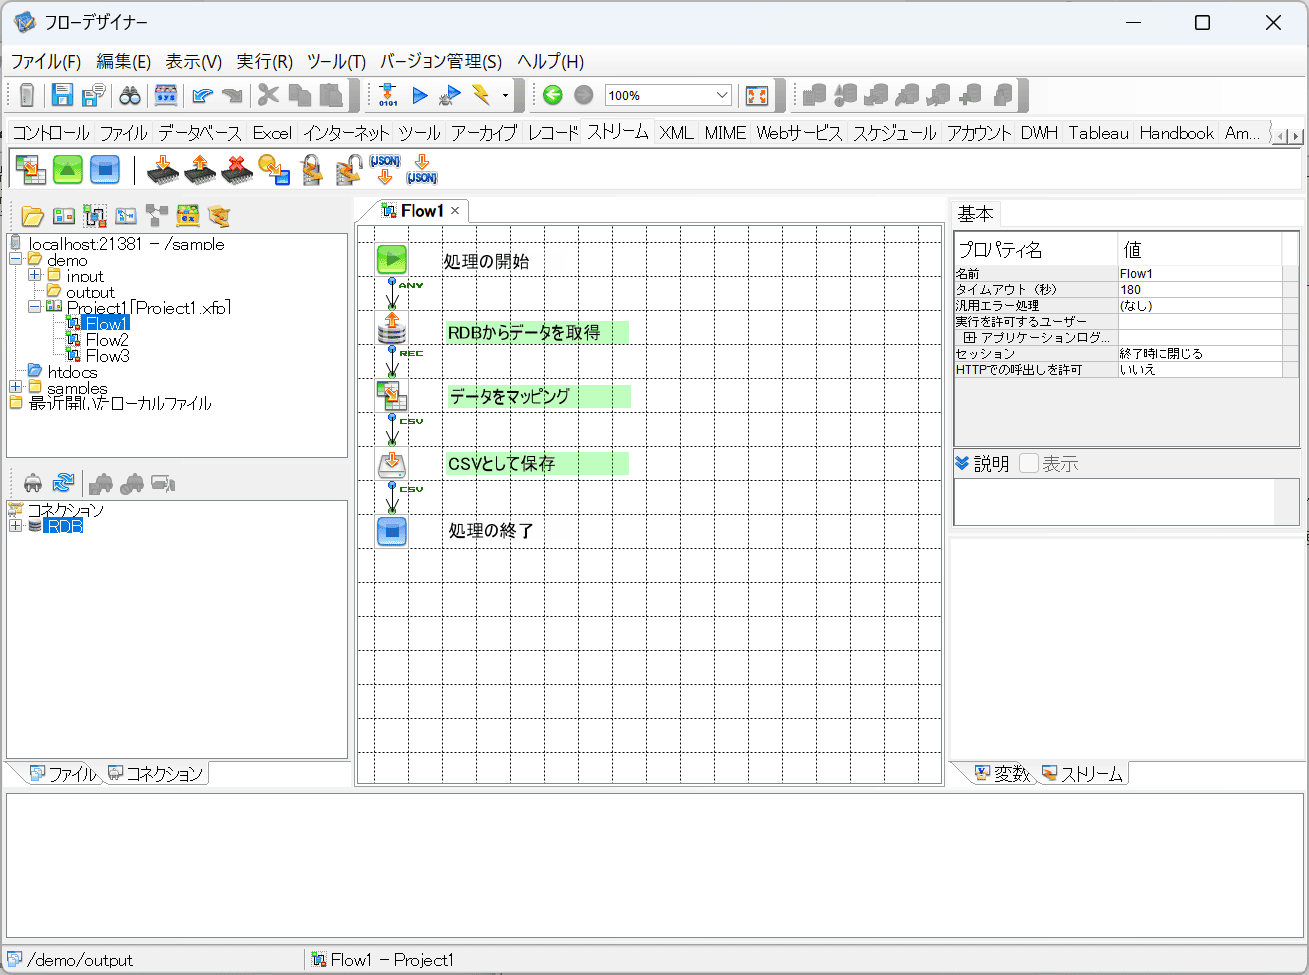Open the 実行(R) menu
1309x975 pixels.
(264, 62)
